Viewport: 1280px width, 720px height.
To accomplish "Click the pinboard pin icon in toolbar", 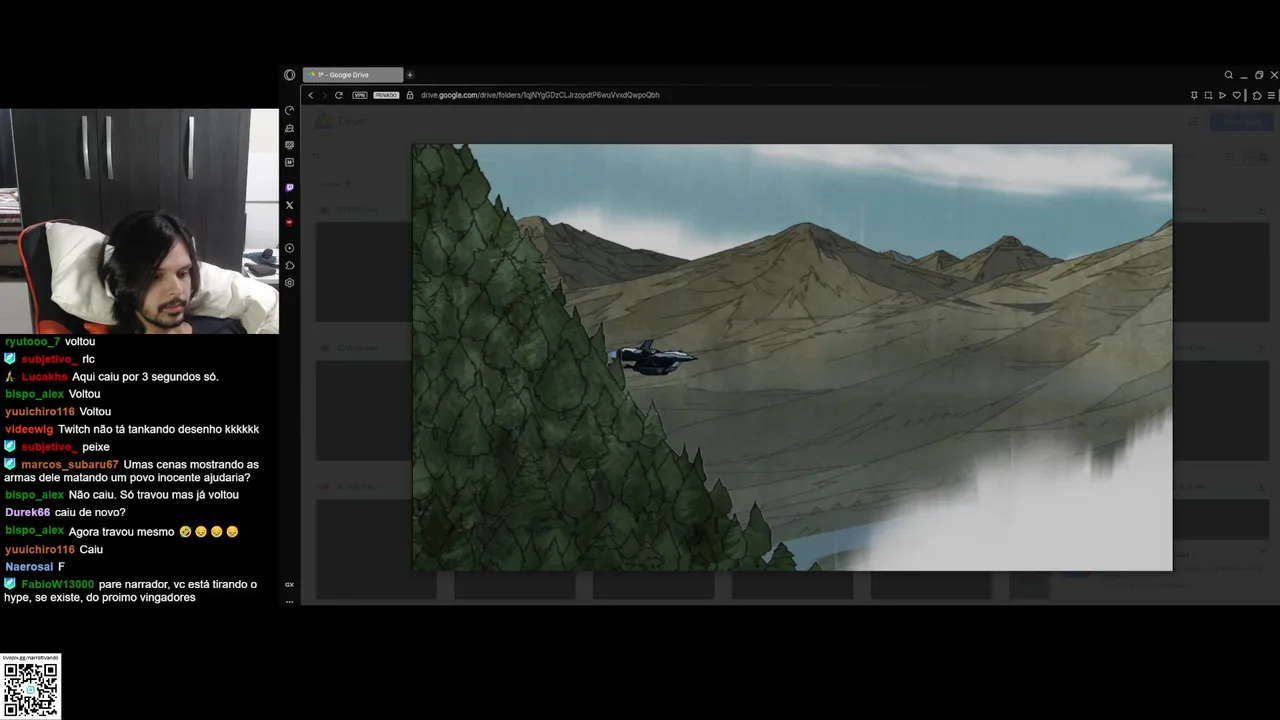I will [1194, 95].
